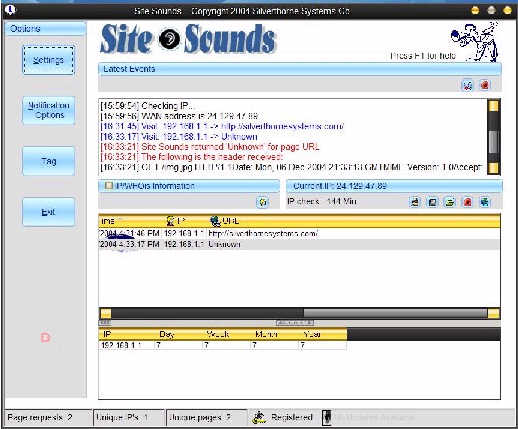Click the app icon in the title bar

pos(11,10)
